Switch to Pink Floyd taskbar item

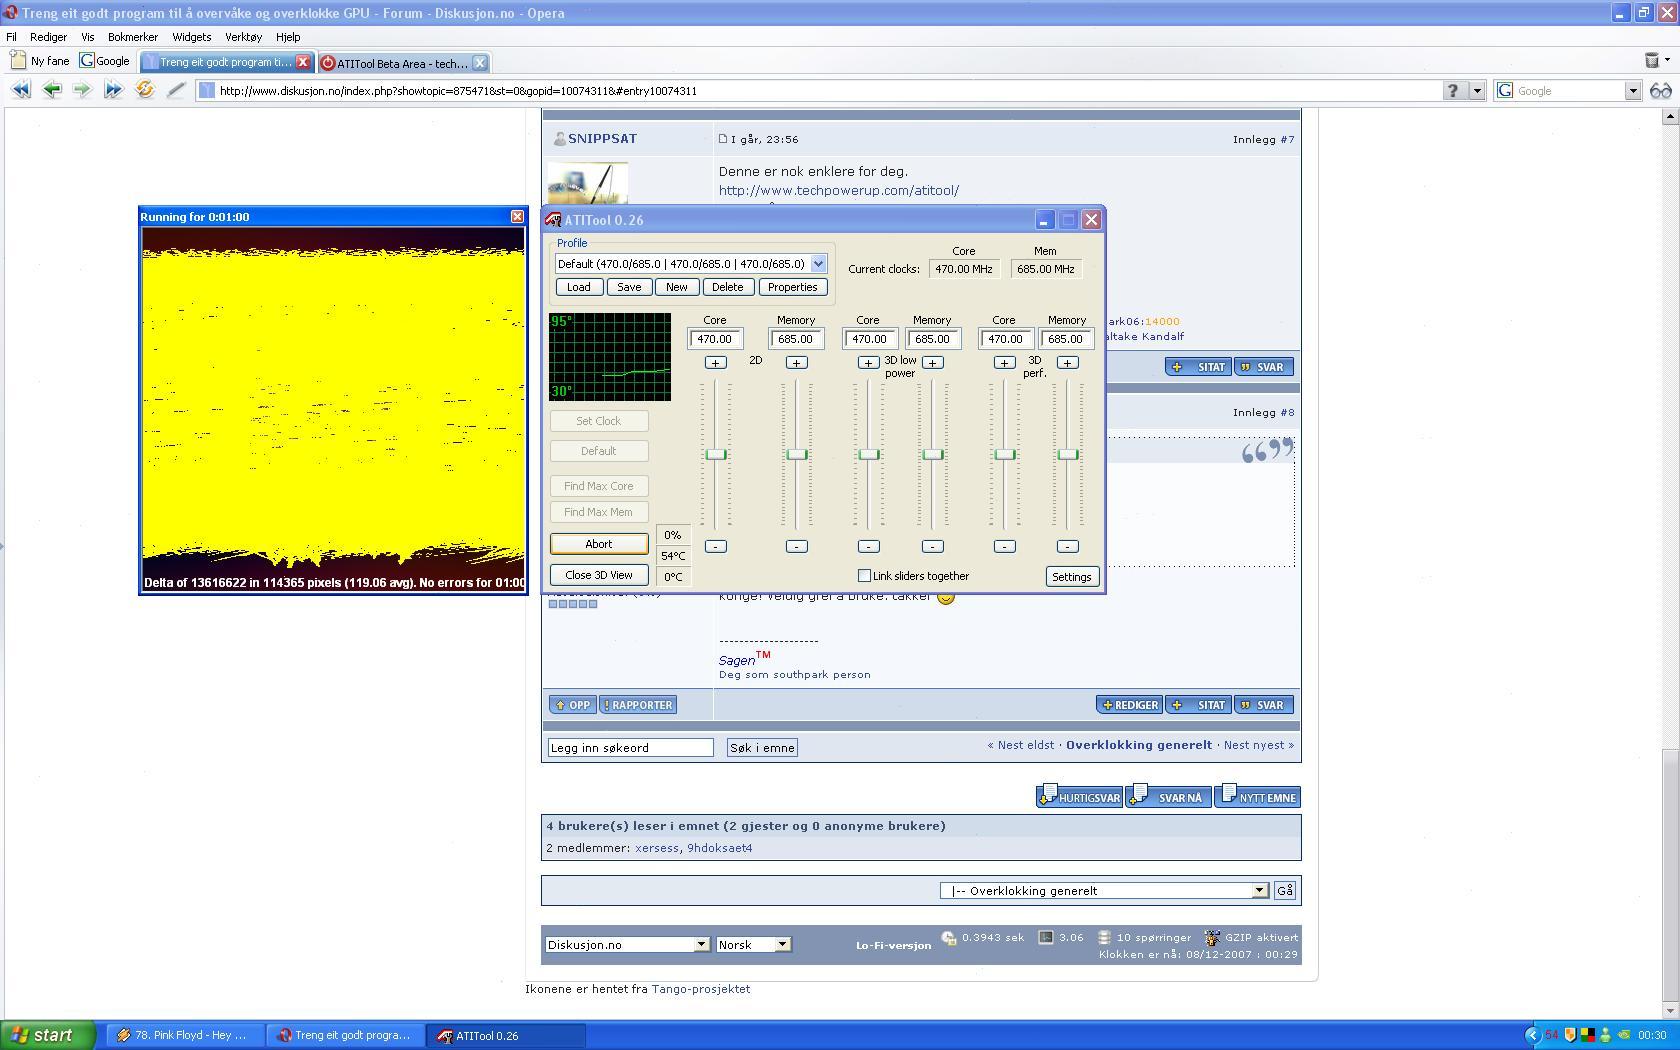click(x=186, y=1036)
